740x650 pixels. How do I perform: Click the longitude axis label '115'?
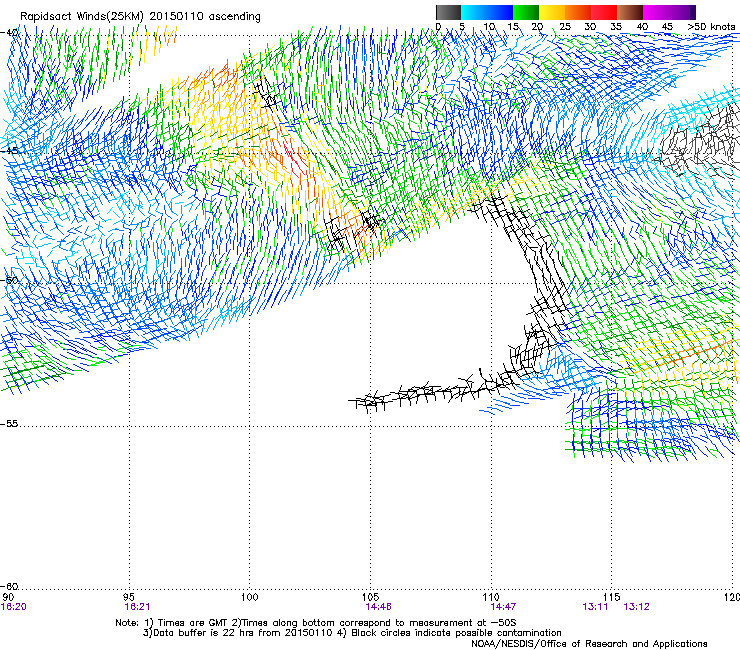[612, 597]
